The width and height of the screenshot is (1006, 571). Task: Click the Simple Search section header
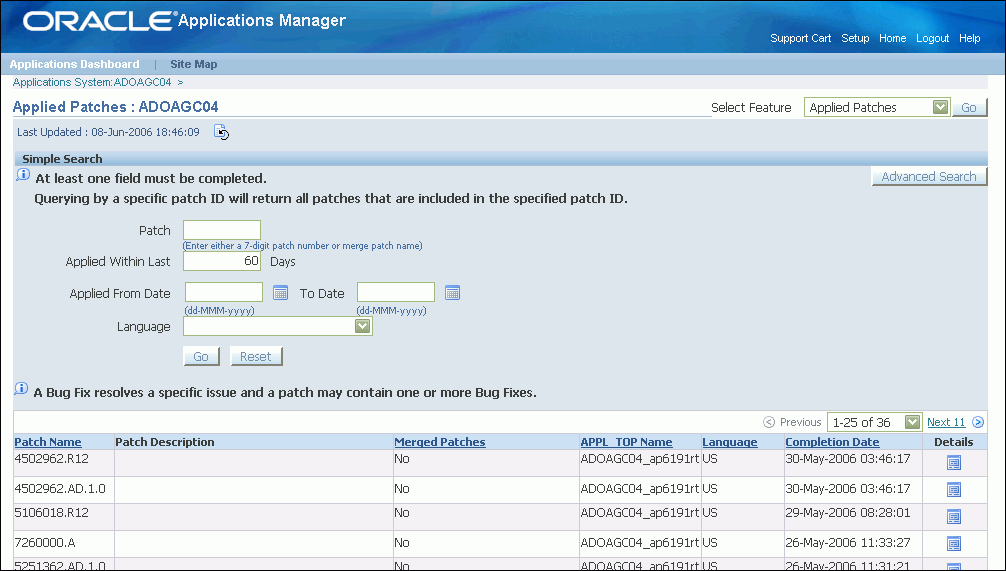coord(62,159)
